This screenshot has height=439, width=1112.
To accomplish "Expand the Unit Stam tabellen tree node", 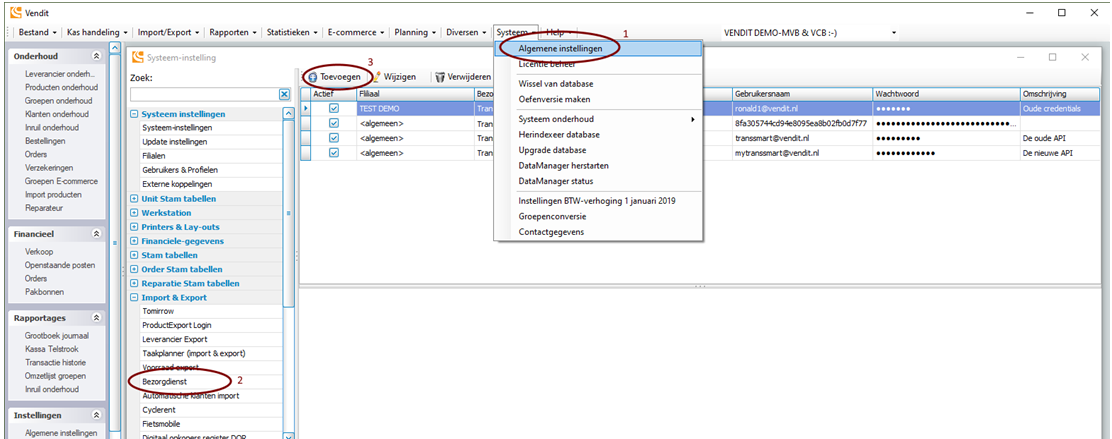I will (134, 199).
